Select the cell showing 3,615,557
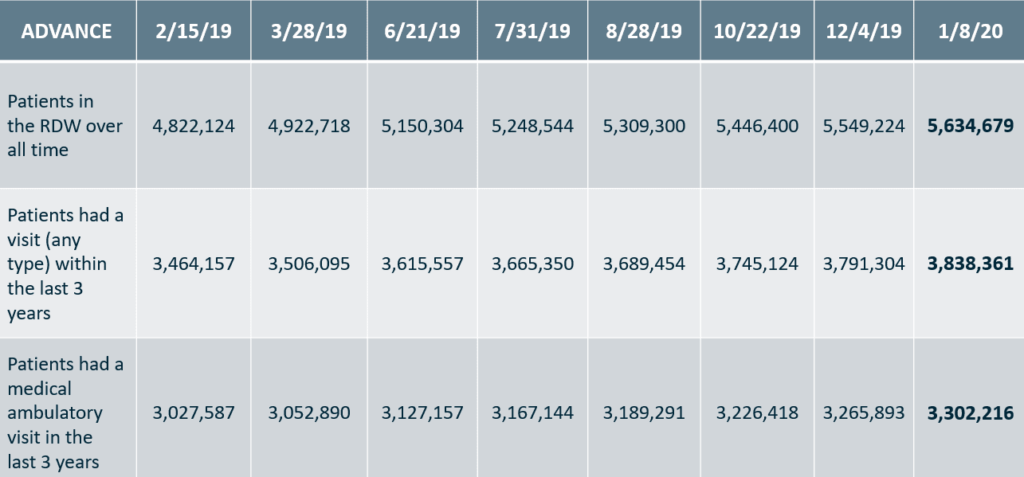 tap(421, 264)
